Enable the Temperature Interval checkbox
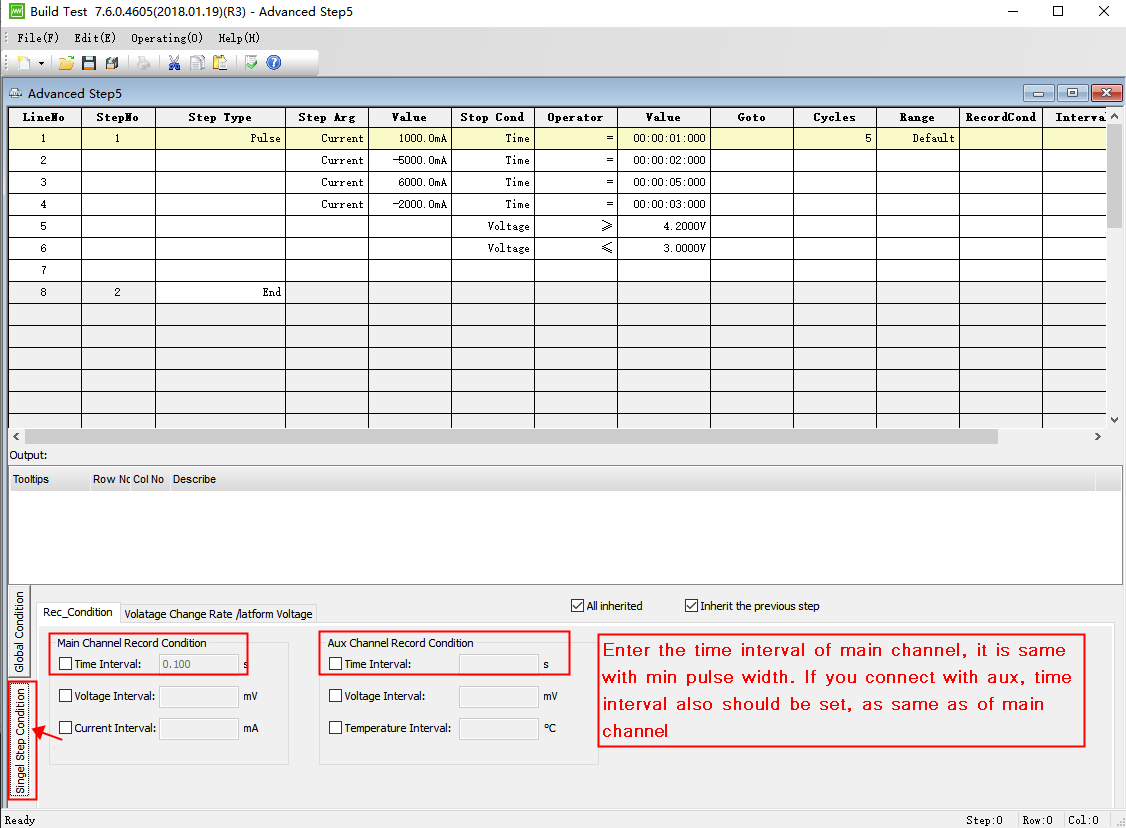The height and width of the screenshot is (828, 1126). pos(335,728)
